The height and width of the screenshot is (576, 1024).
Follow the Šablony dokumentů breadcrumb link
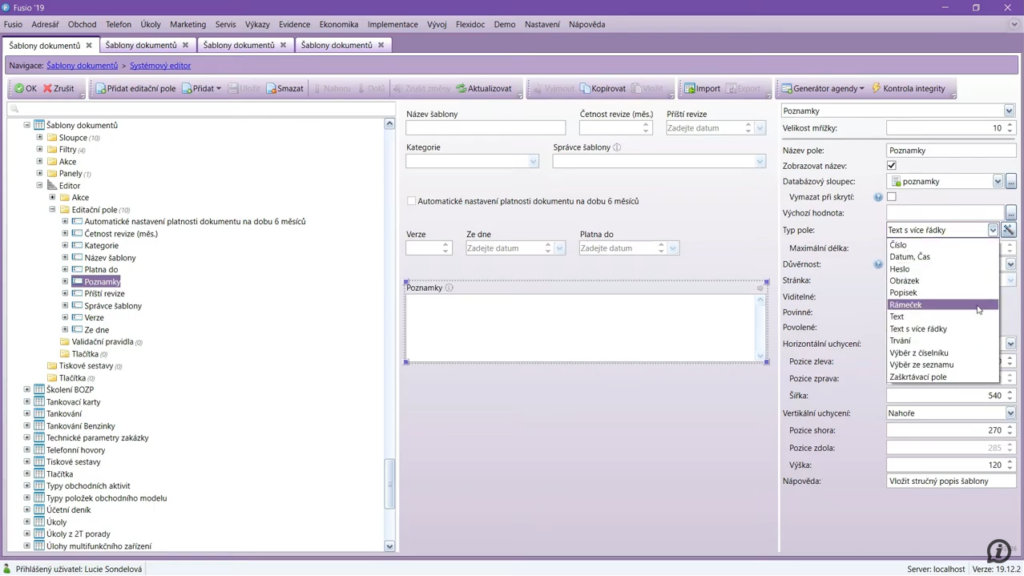click(x=82, y=65)
